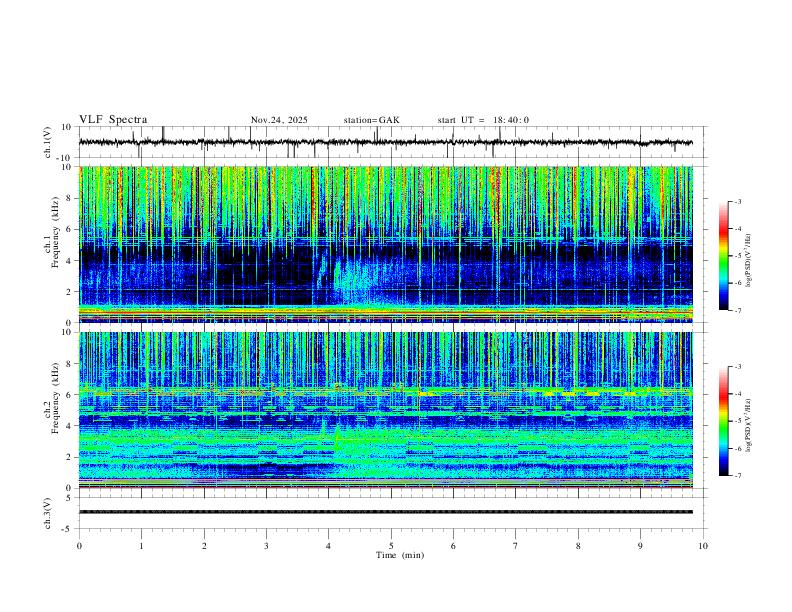Click the time axis tick label '5'
Screen dimensions: 792x612
click(391, 546)
